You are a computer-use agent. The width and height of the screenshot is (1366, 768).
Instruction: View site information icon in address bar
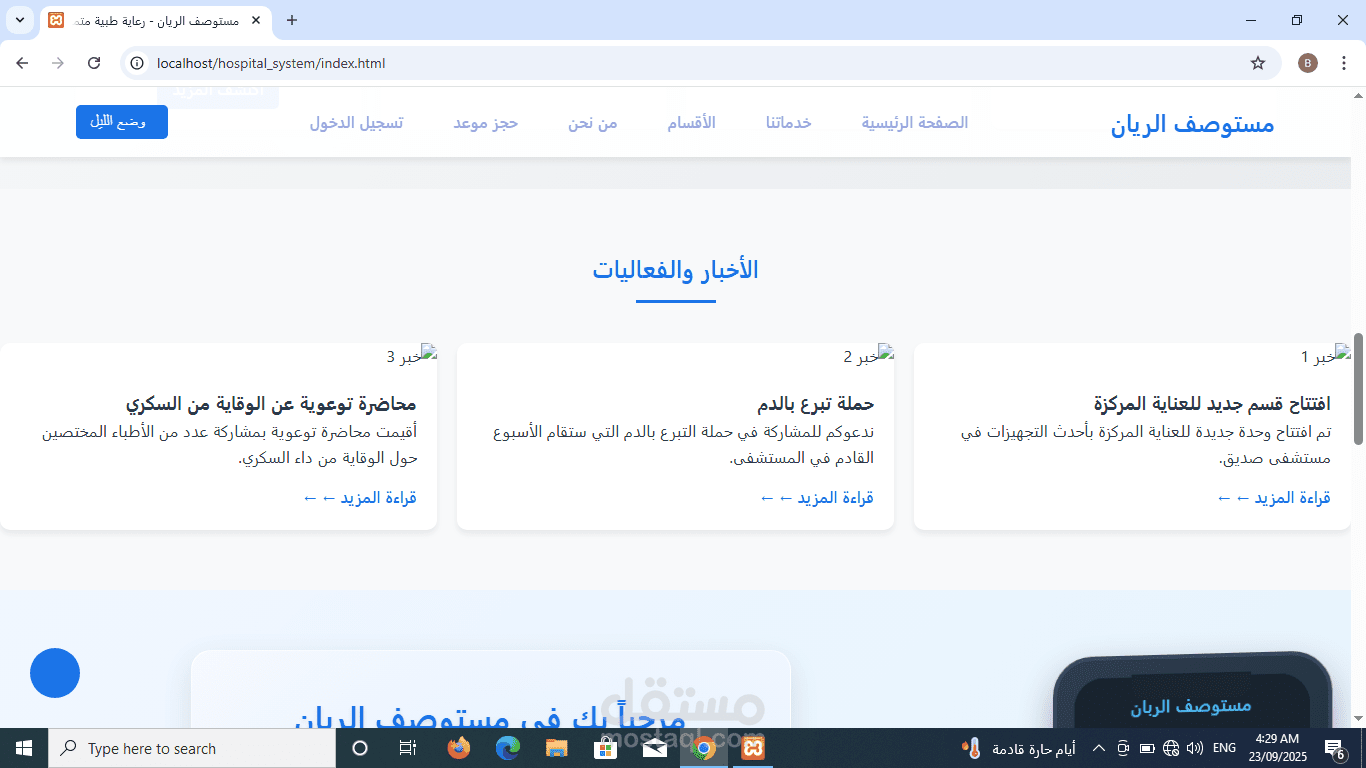point(138,63)
